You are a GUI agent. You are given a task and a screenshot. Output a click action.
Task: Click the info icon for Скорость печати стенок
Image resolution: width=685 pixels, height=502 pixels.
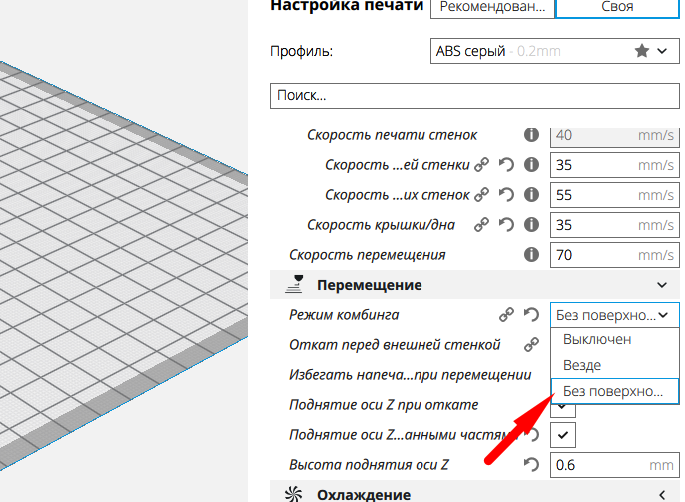click(x=531, y=135)
